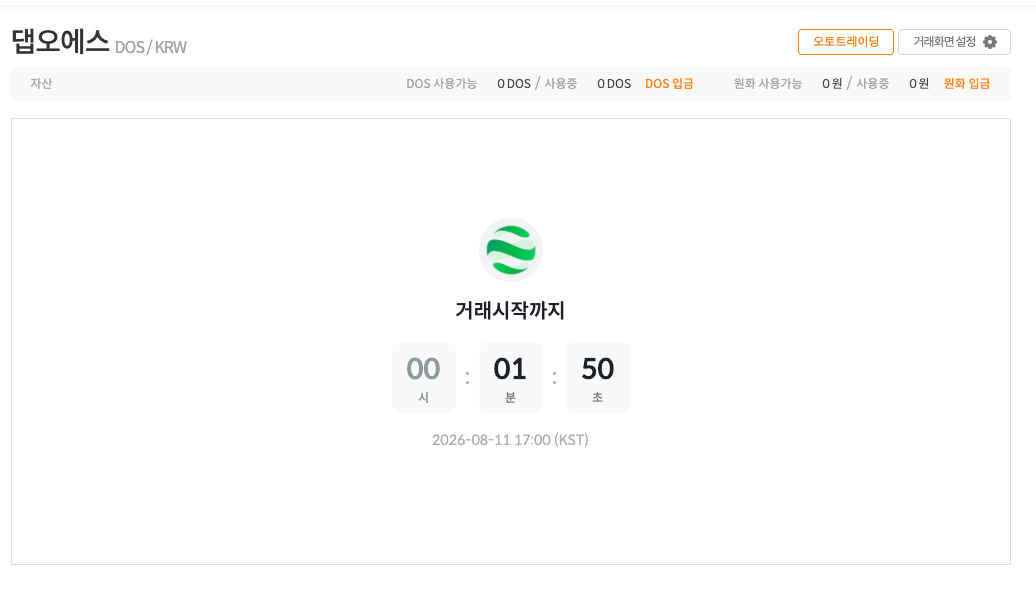Image resolution: width=1036 pixels, height=600 pixels.
Task: Select the 댑오에스 coin title
Action: point(60,42)
